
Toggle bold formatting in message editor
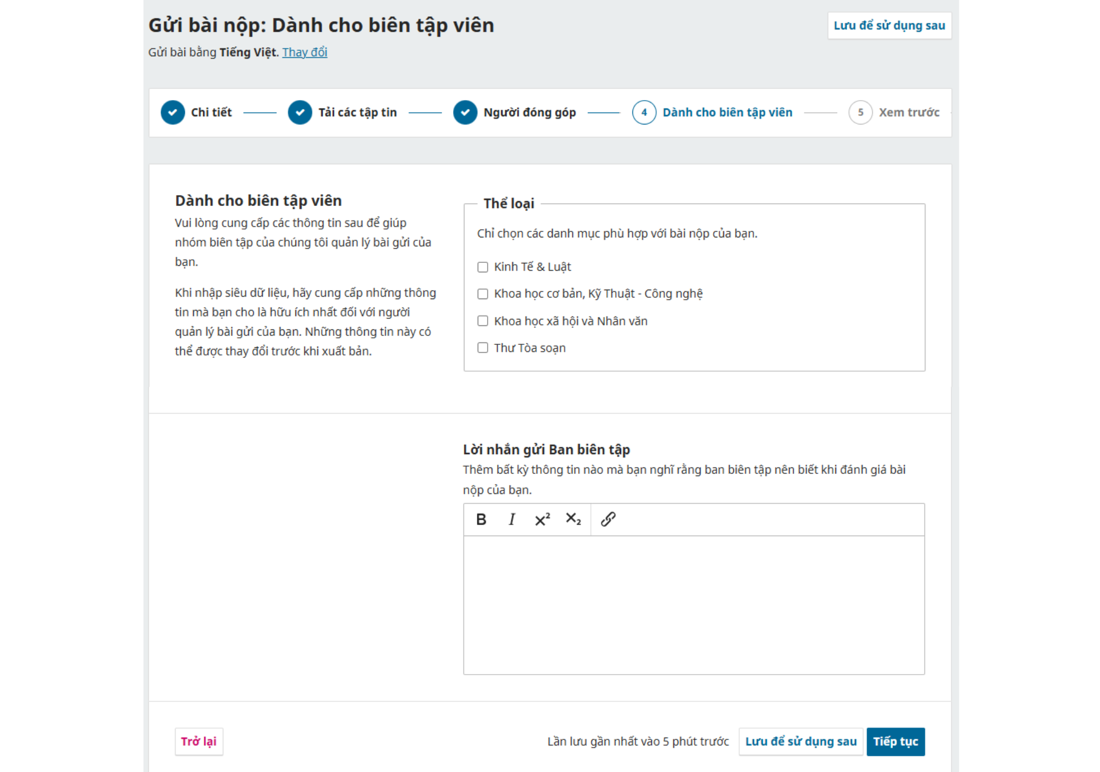tap(481, 520)
